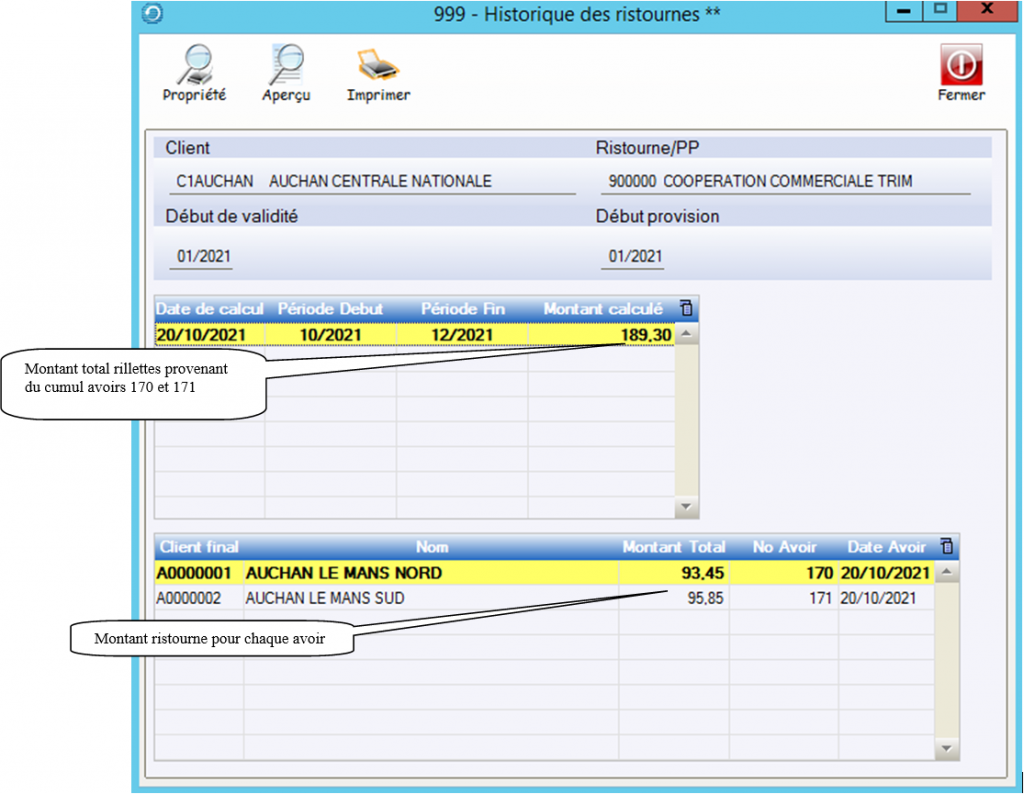Viewport: 1024px width, 794px height.
Task: Sort by Date de calcul column header
Action: [x=209, y=308]
